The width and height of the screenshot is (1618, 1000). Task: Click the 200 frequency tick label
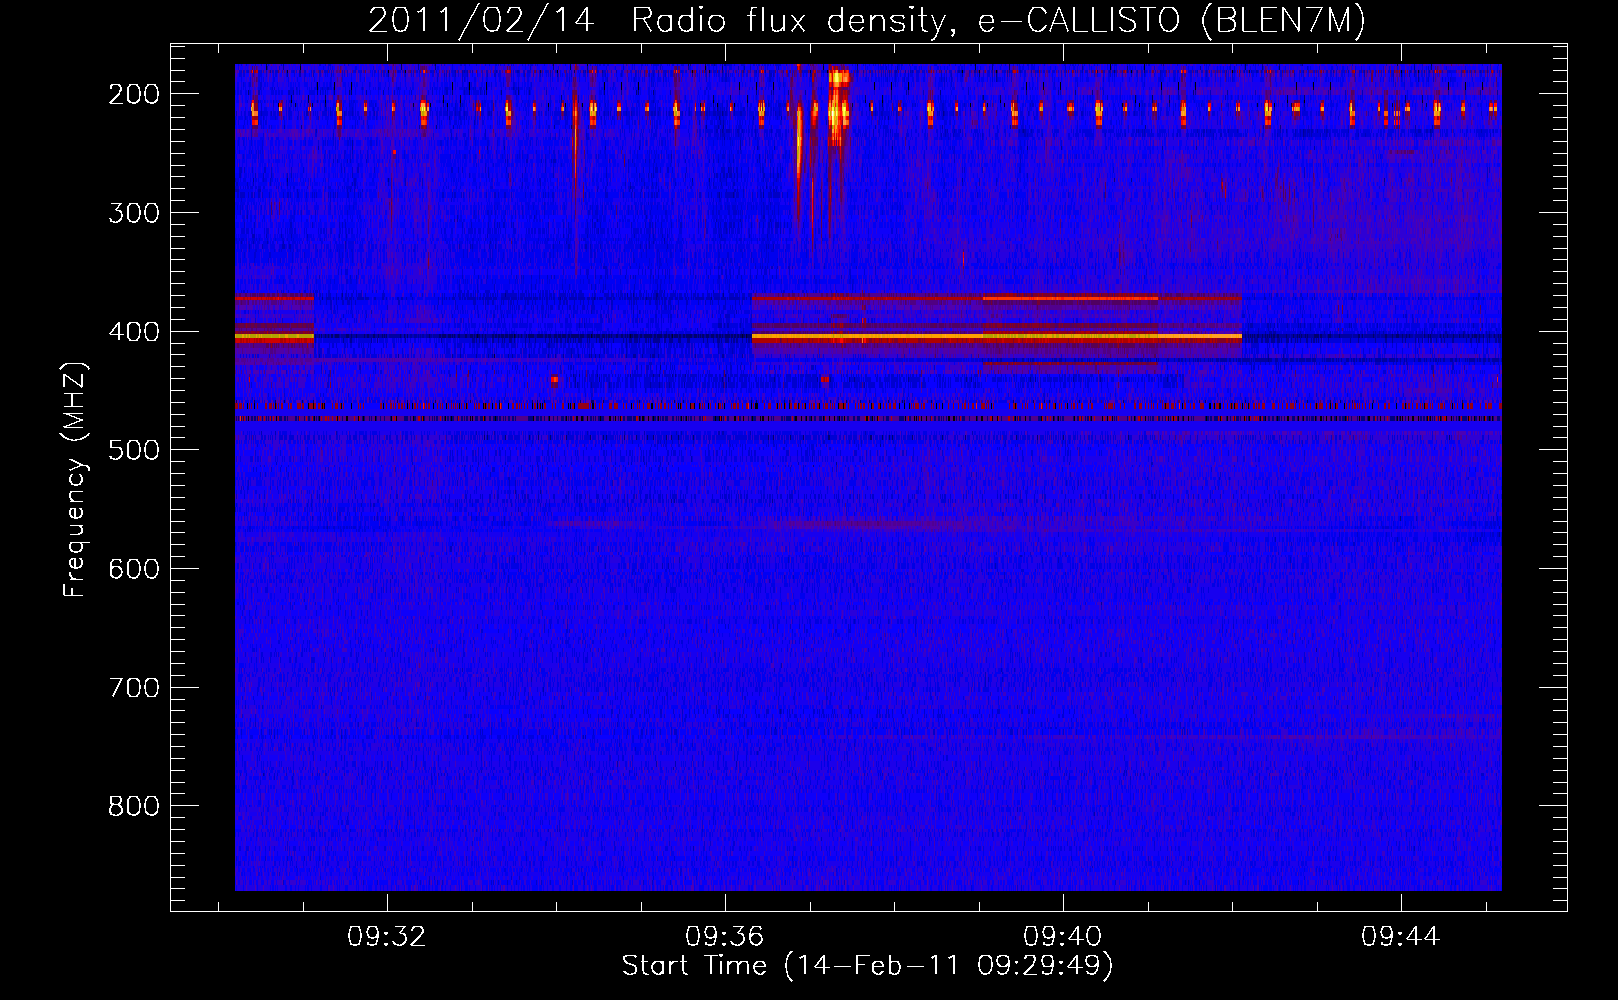tap(134, 94)
